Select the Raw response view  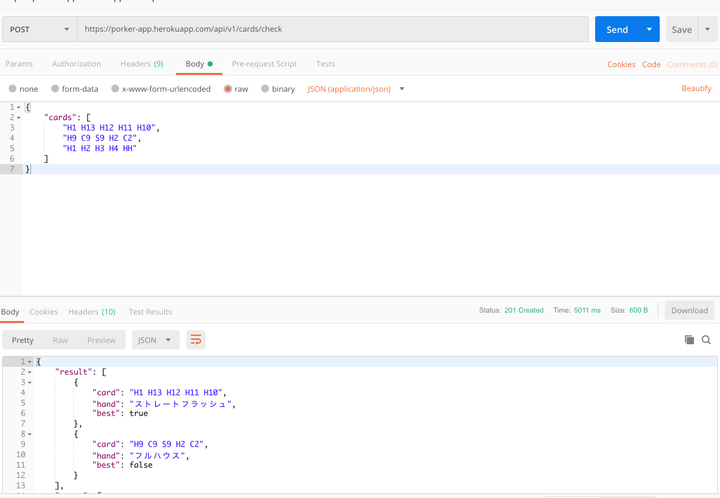click(x=60, y=340)
